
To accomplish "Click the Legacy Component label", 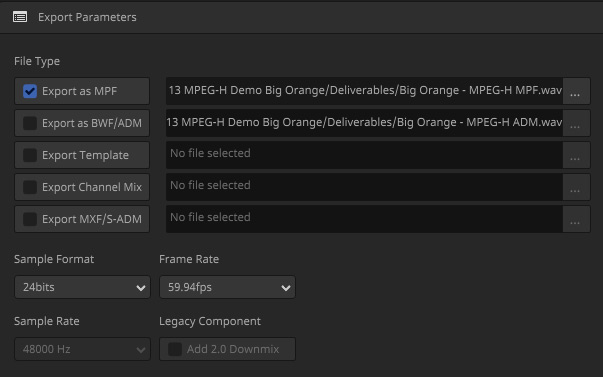I will 210,321.
